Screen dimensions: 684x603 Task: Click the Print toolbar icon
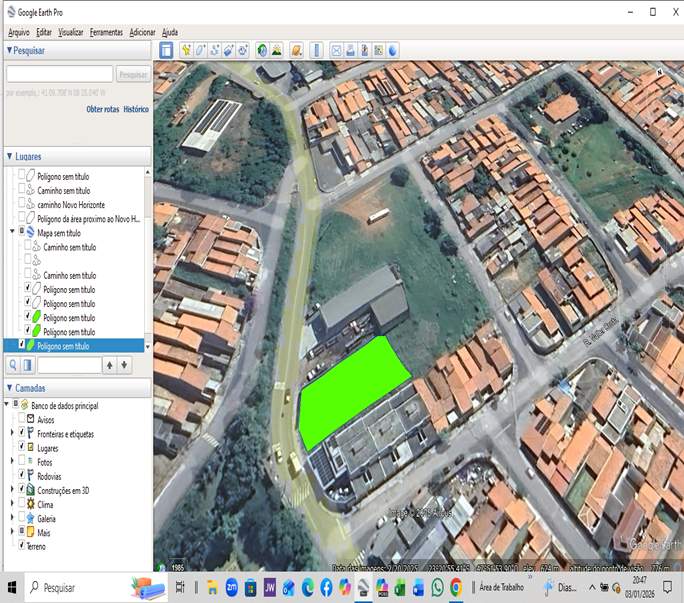[x=350, y=50]
